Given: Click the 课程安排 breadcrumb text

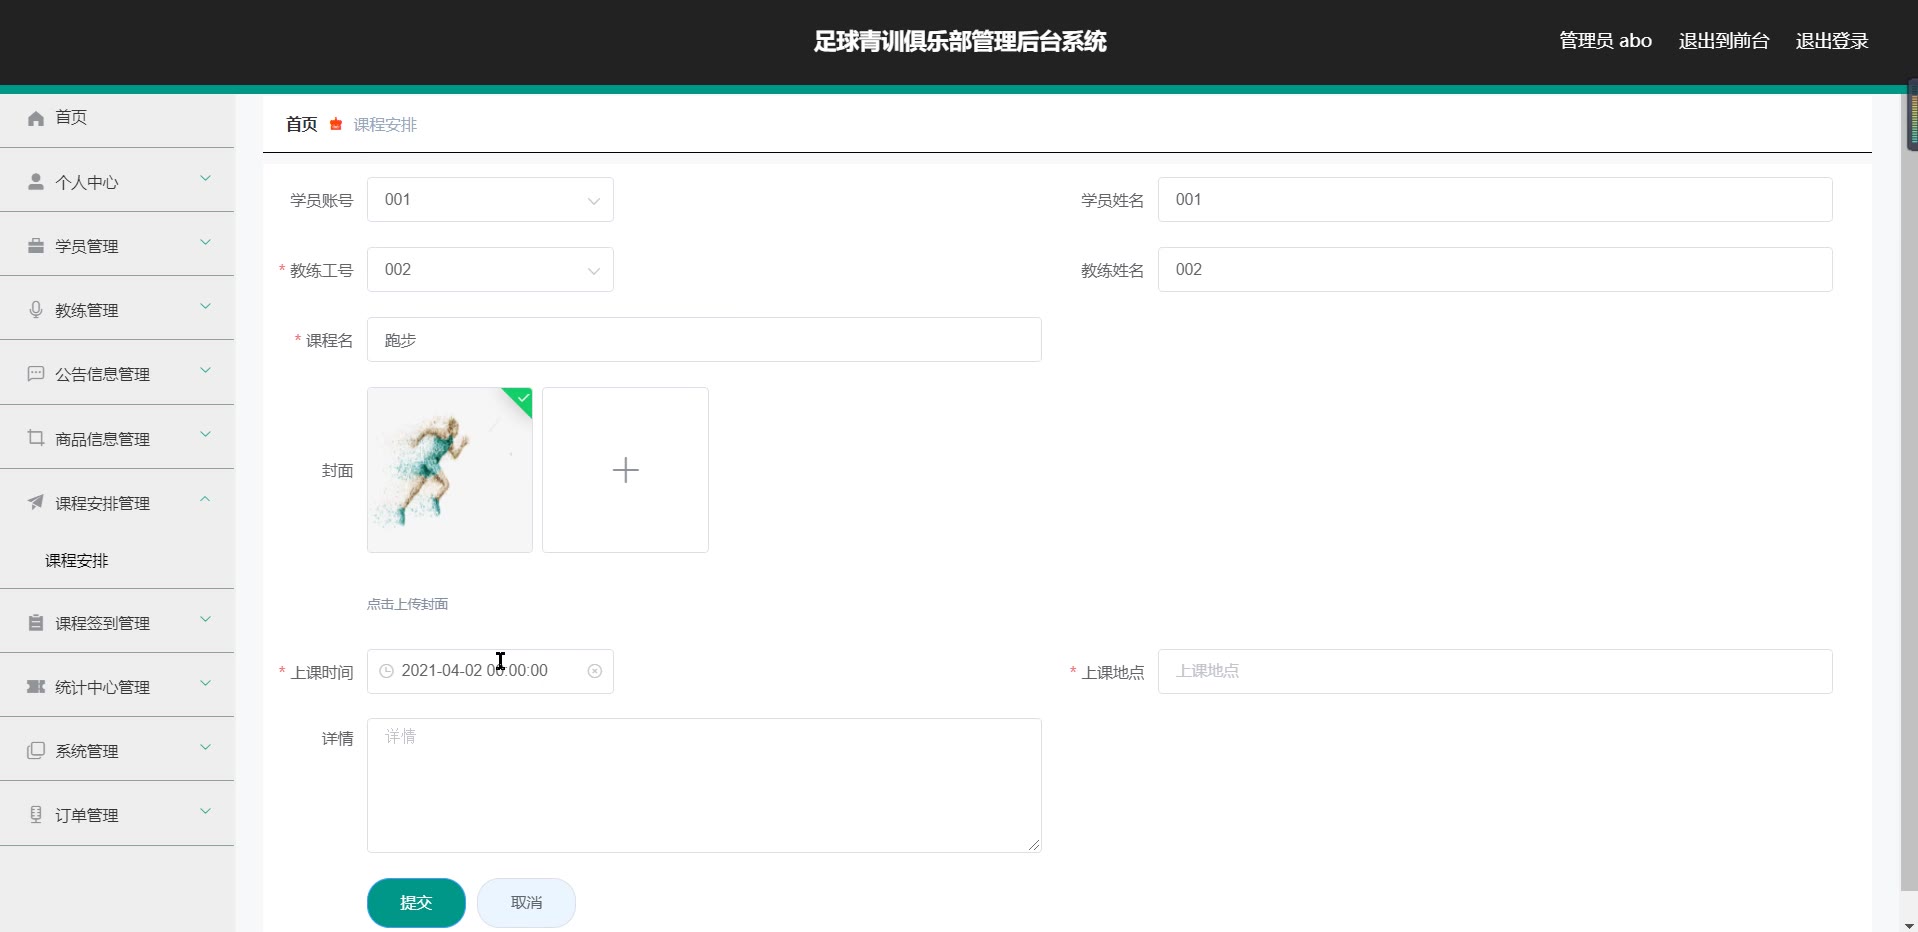Looking at the screenshot, I should click(x=385, y=124).
